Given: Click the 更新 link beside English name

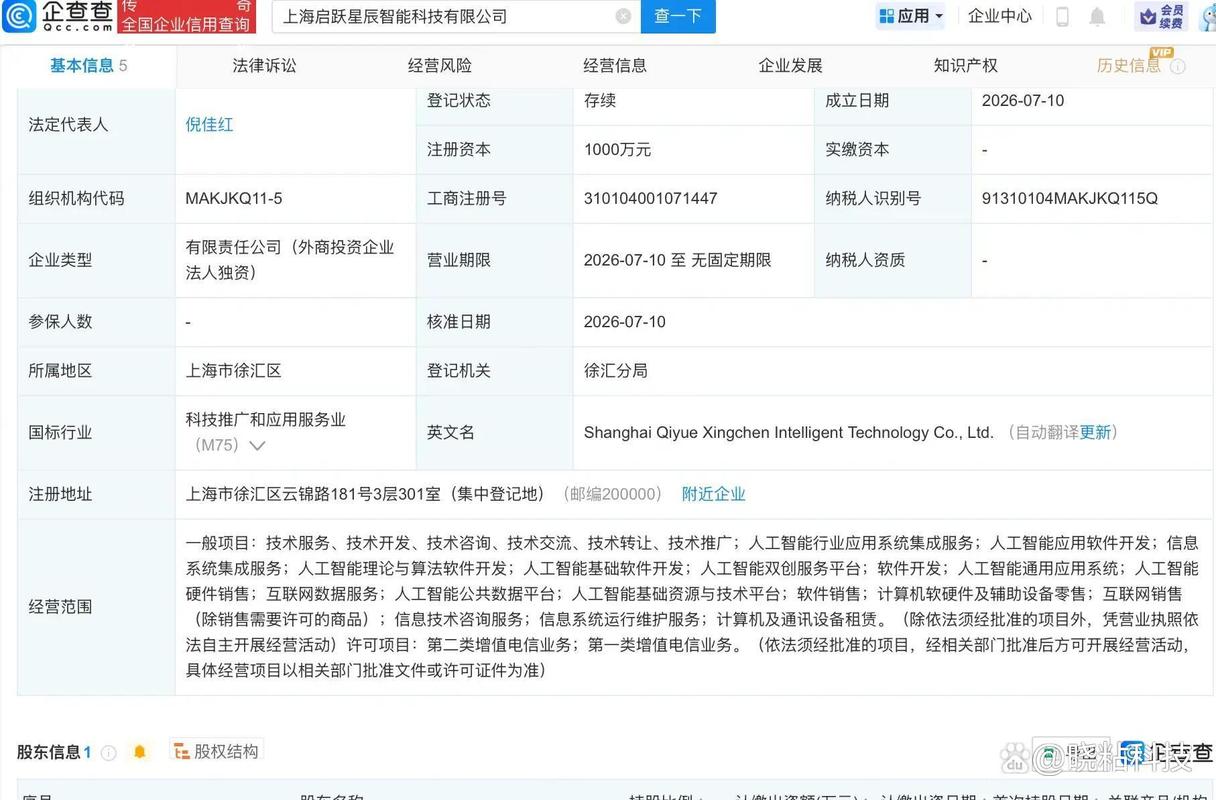Looking at the screenshot, I should point(1095,432).
